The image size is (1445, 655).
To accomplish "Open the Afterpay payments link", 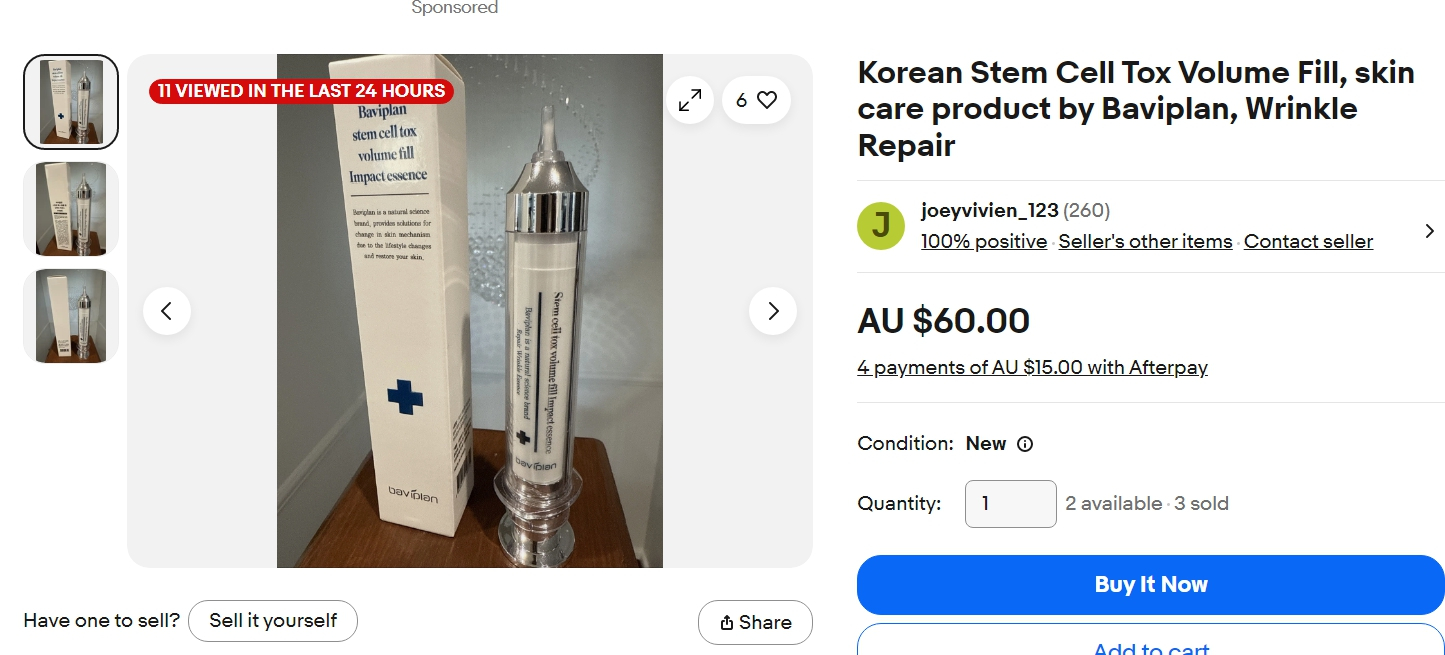I will coord(1032,367).
